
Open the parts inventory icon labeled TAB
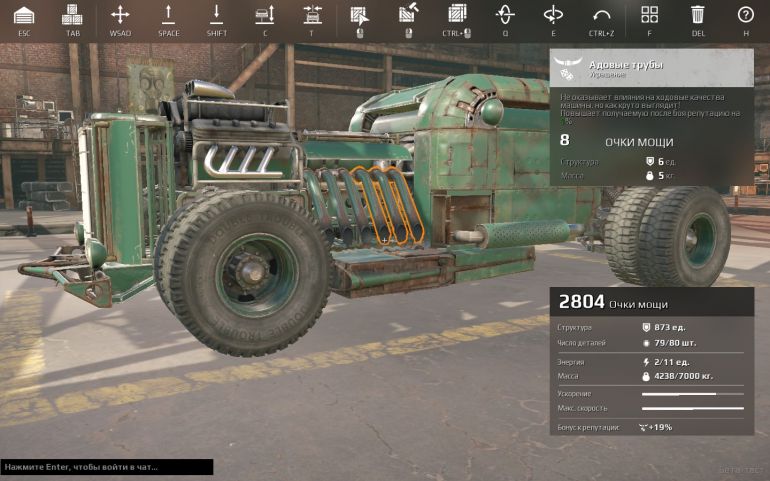coord(72,15)
